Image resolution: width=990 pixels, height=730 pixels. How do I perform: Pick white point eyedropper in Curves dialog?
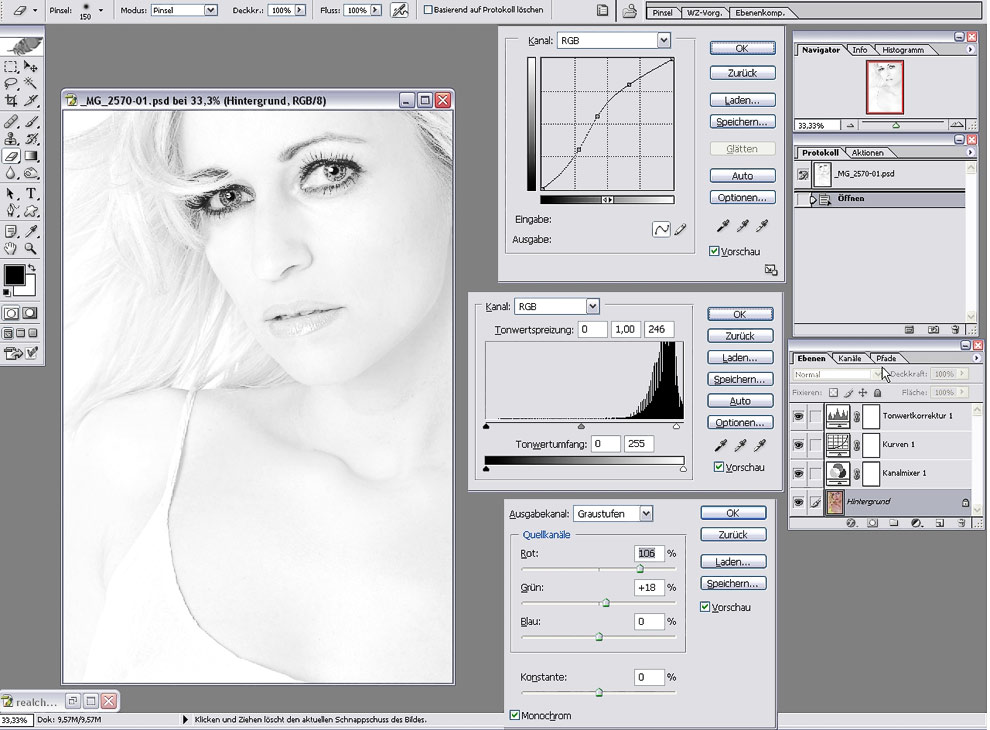(763, 225)
